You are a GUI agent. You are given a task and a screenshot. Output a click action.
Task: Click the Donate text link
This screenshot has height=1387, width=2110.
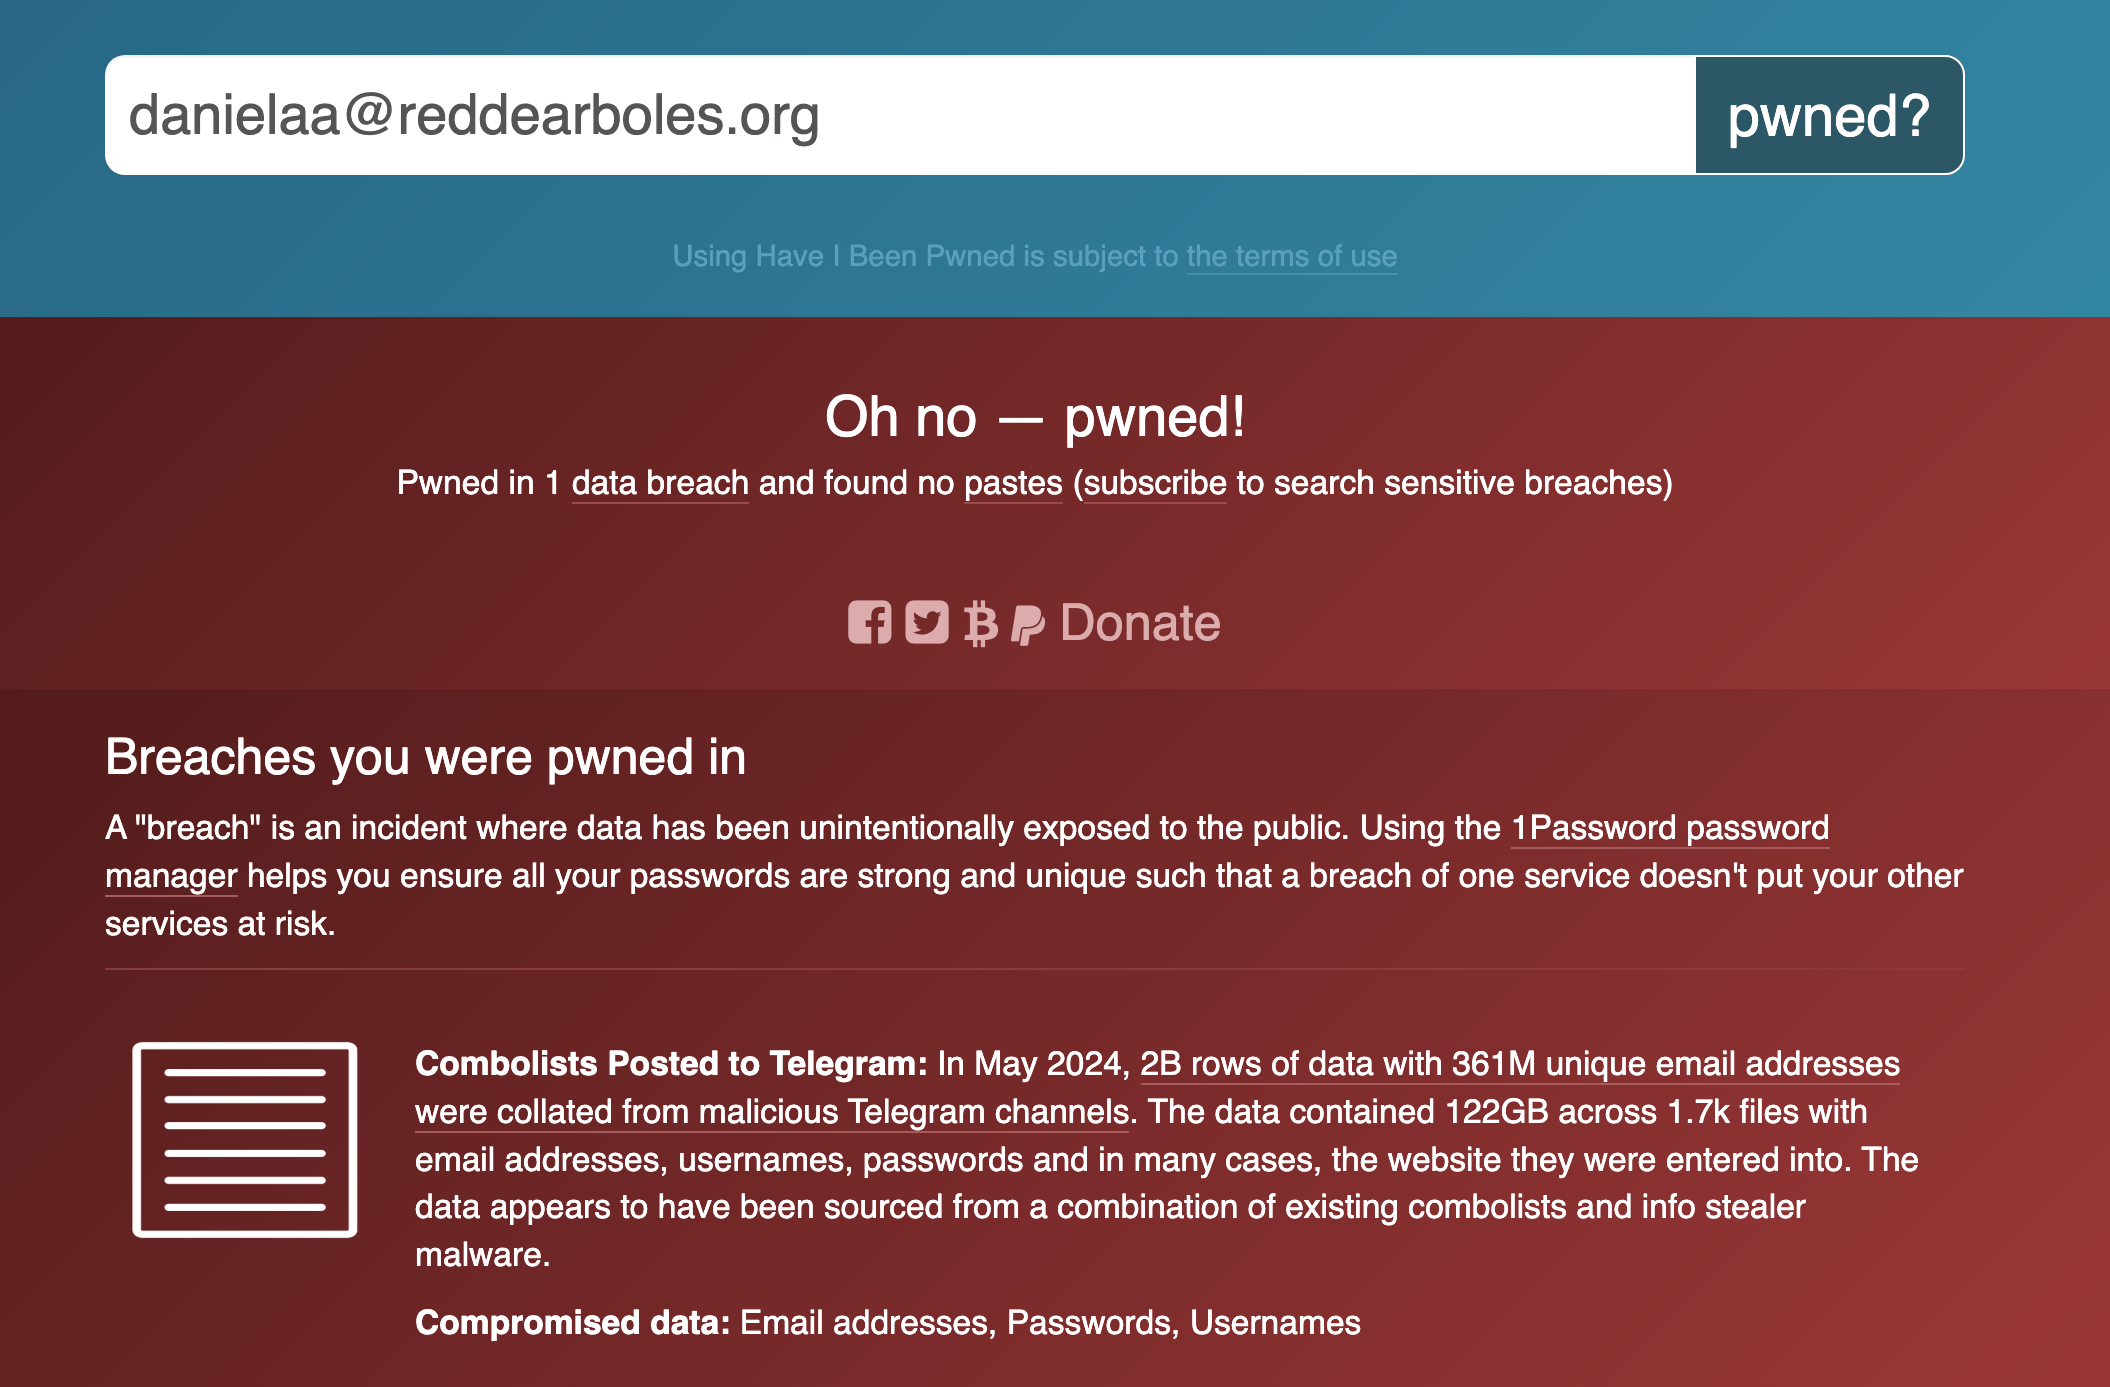(x=1140, y=623)
